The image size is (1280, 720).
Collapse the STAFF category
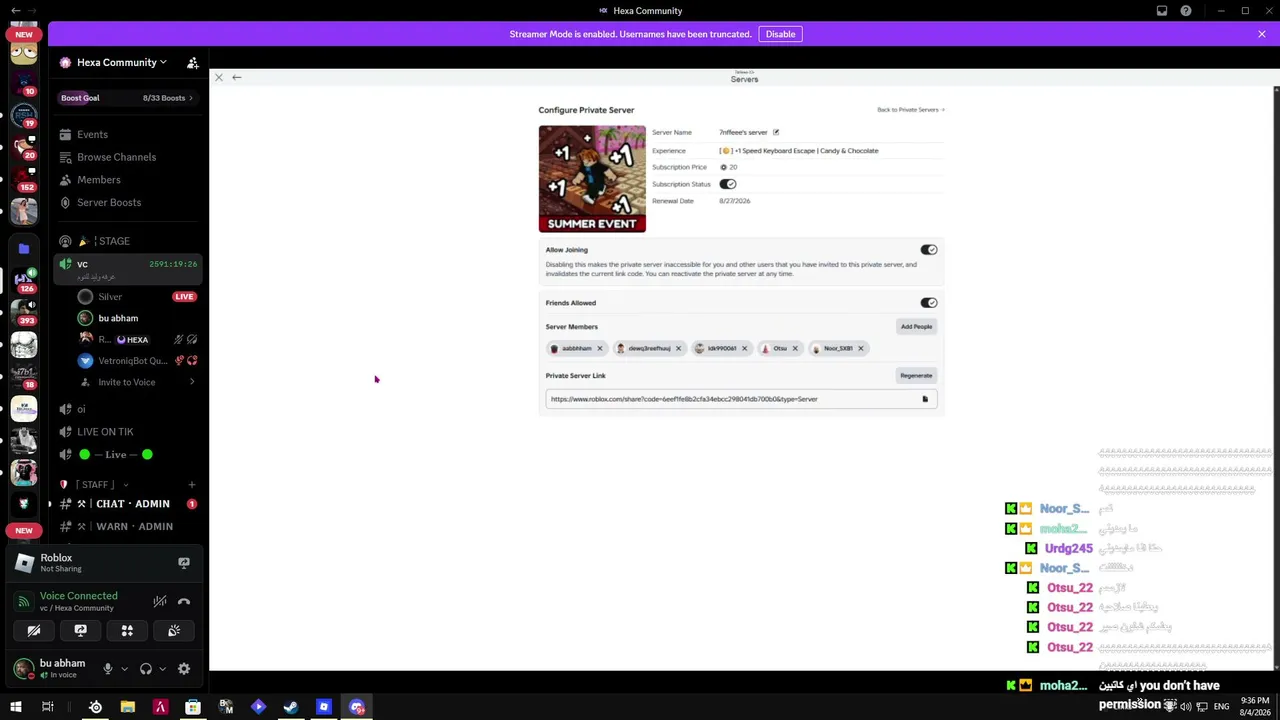(x=94, y=485)
